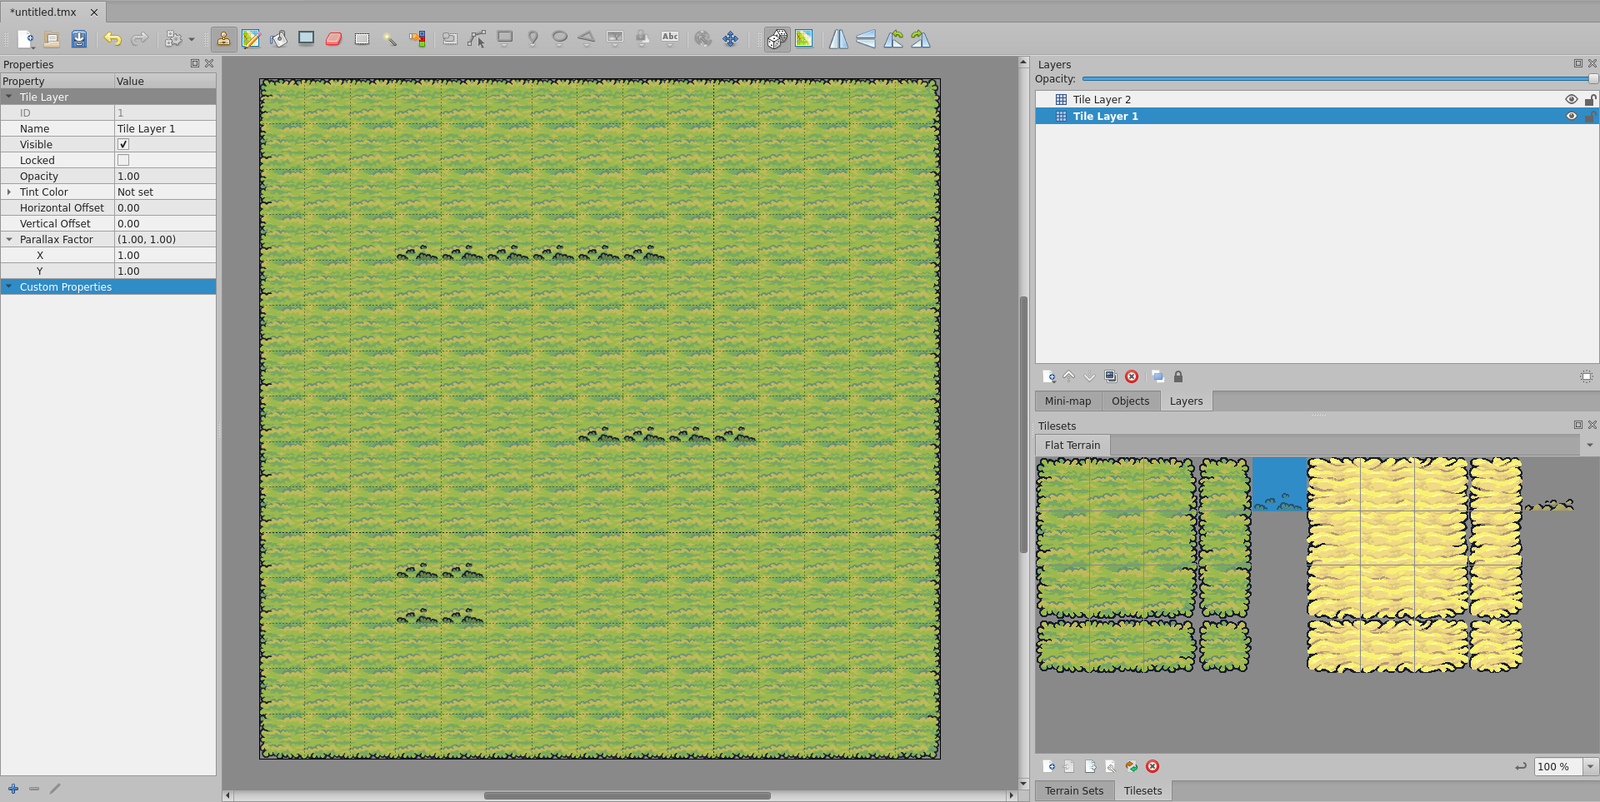
Task: Click the Horizontal Offset 0.00 value
Action: 165,208
